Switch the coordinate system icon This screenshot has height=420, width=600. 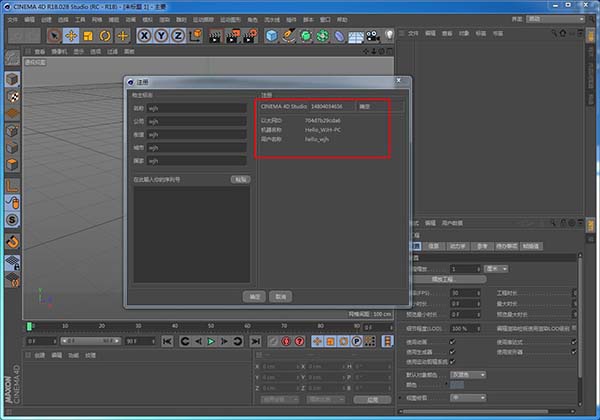(x=196, y=36)
